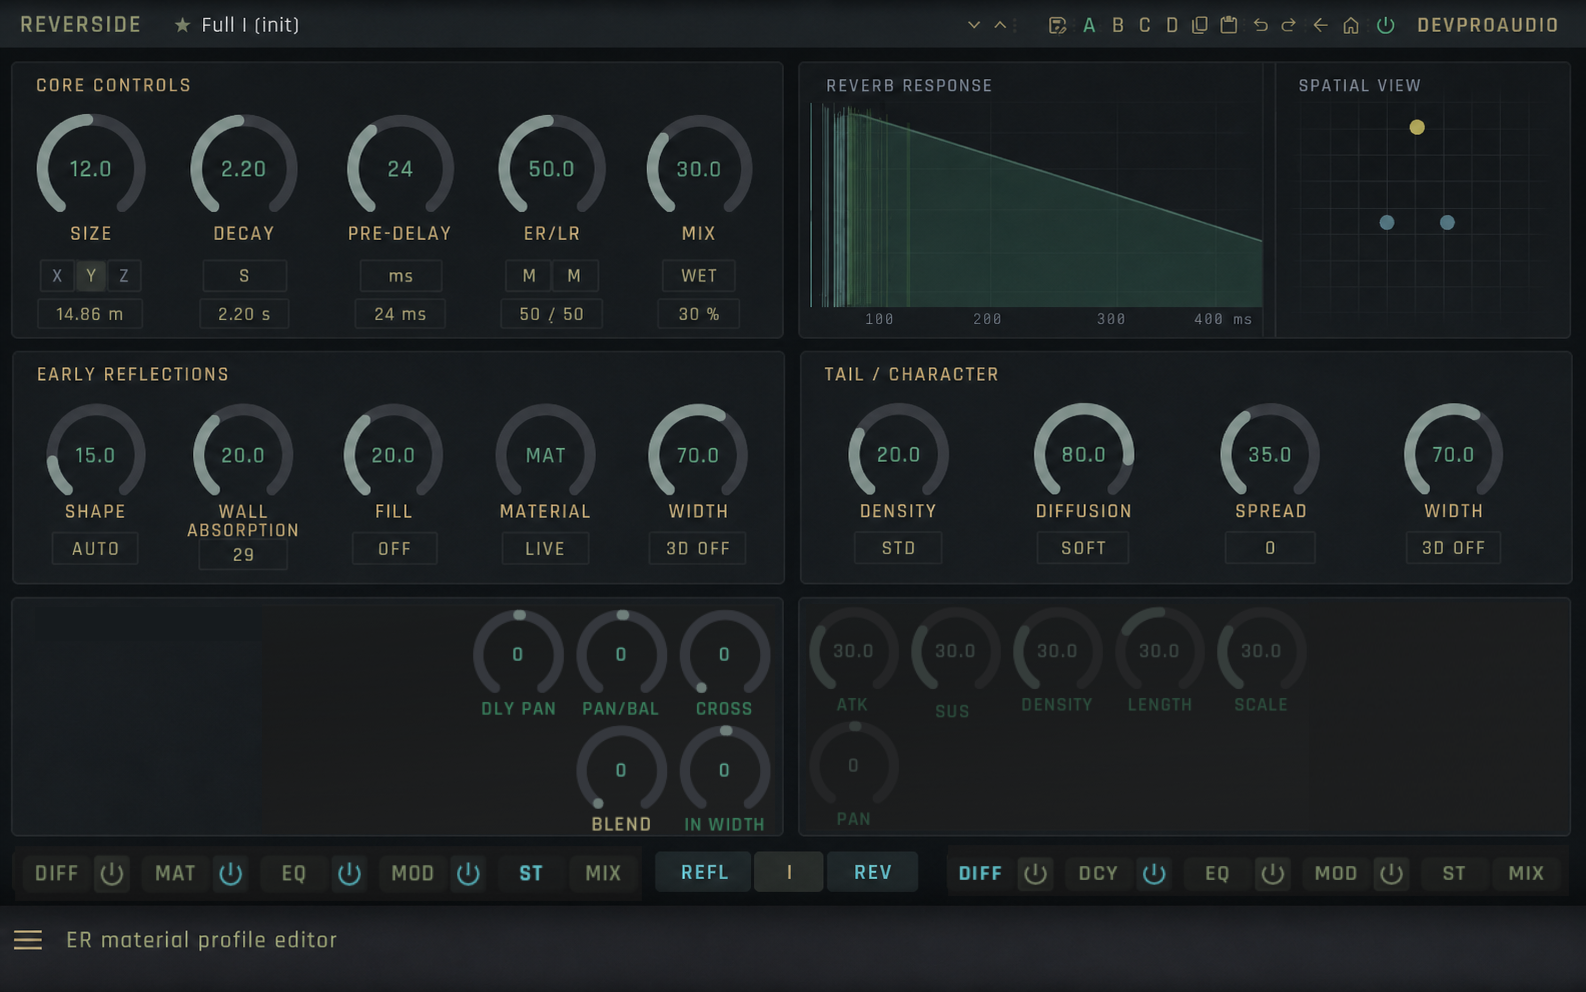Click the redo arrow icon
The image size is (1586, 992).
(x=1288, y=25)
